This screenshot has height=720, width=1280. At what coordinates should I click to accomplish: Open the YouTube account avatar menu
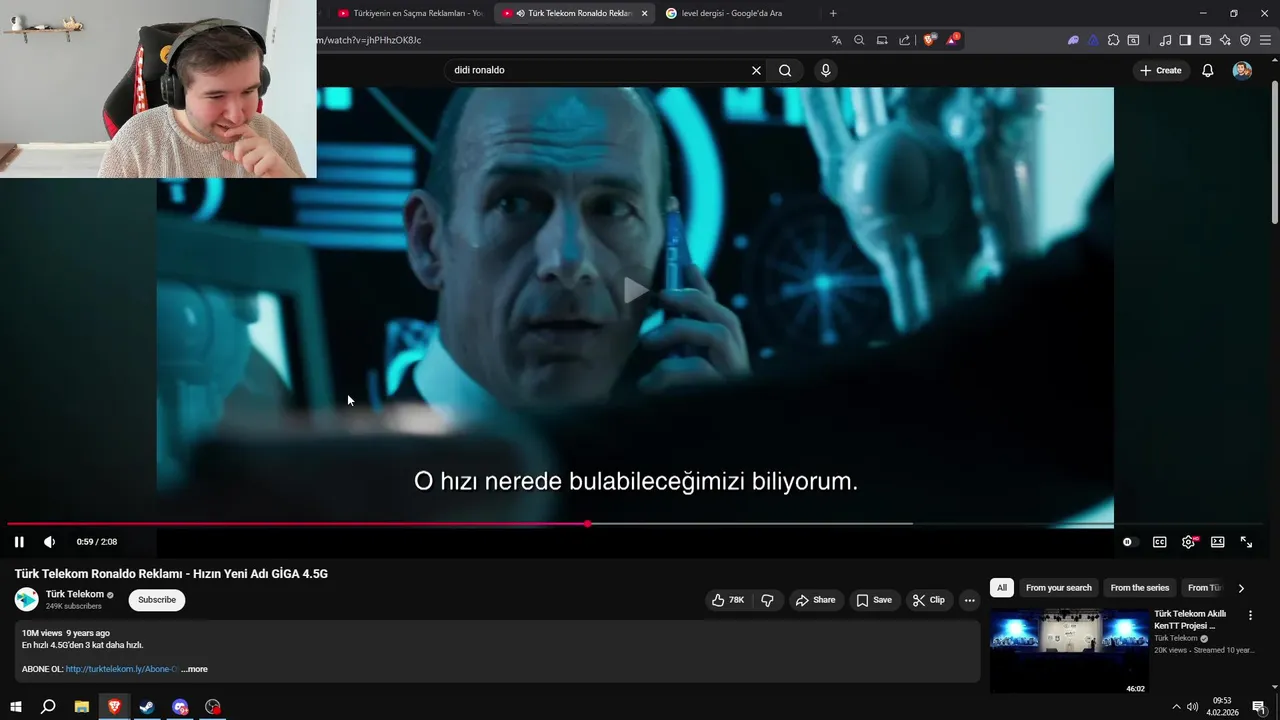(x=1242, y=70)
